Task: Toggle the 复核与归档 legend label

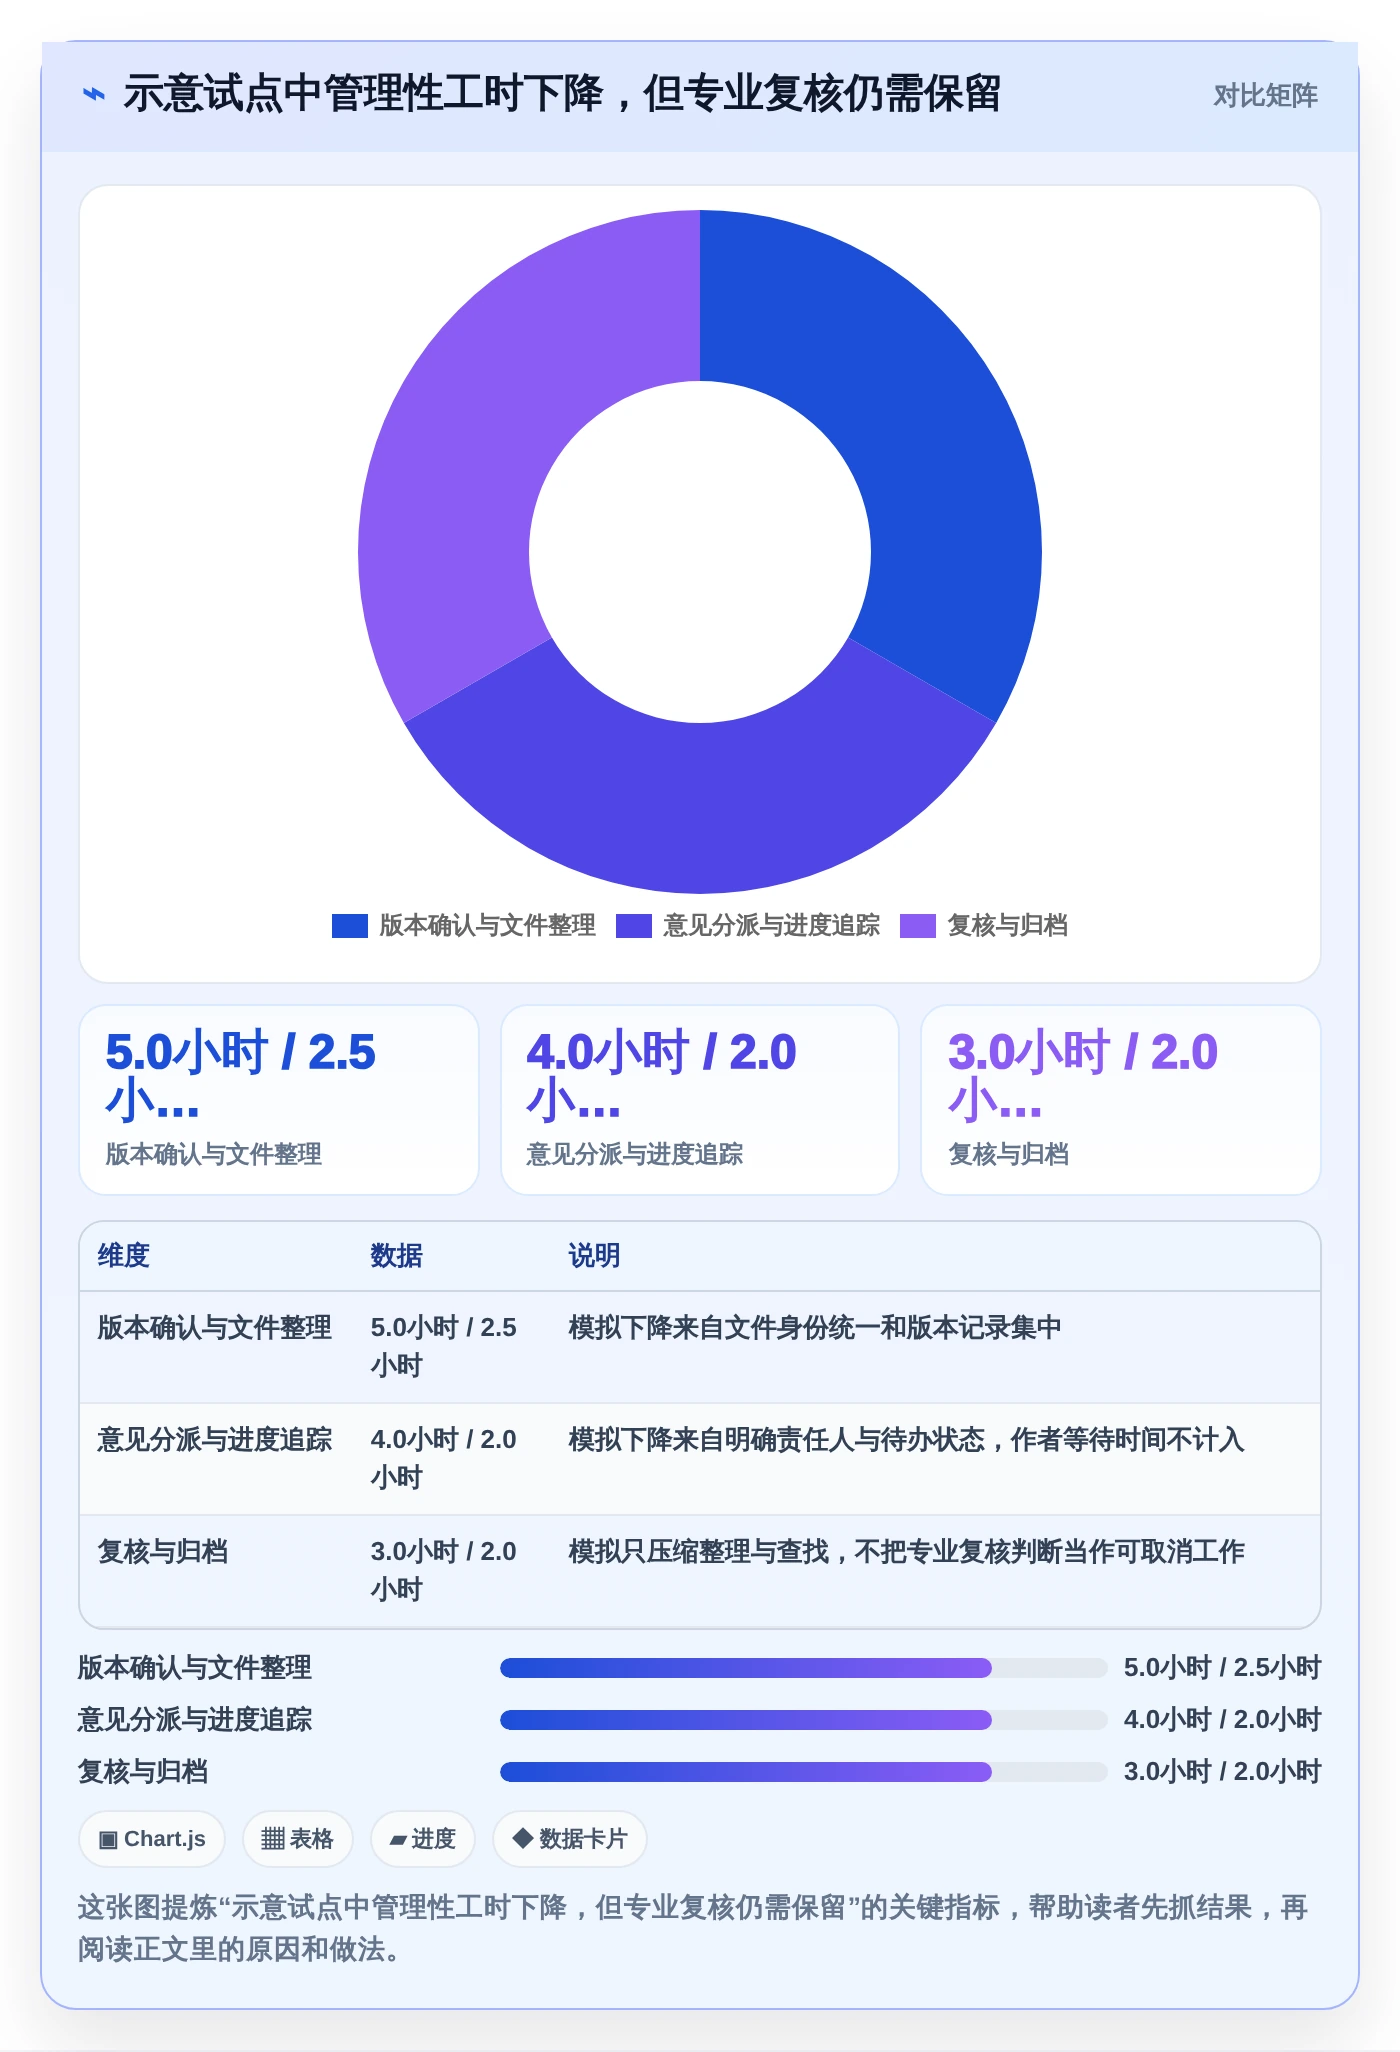Action: coord(1007,926)
